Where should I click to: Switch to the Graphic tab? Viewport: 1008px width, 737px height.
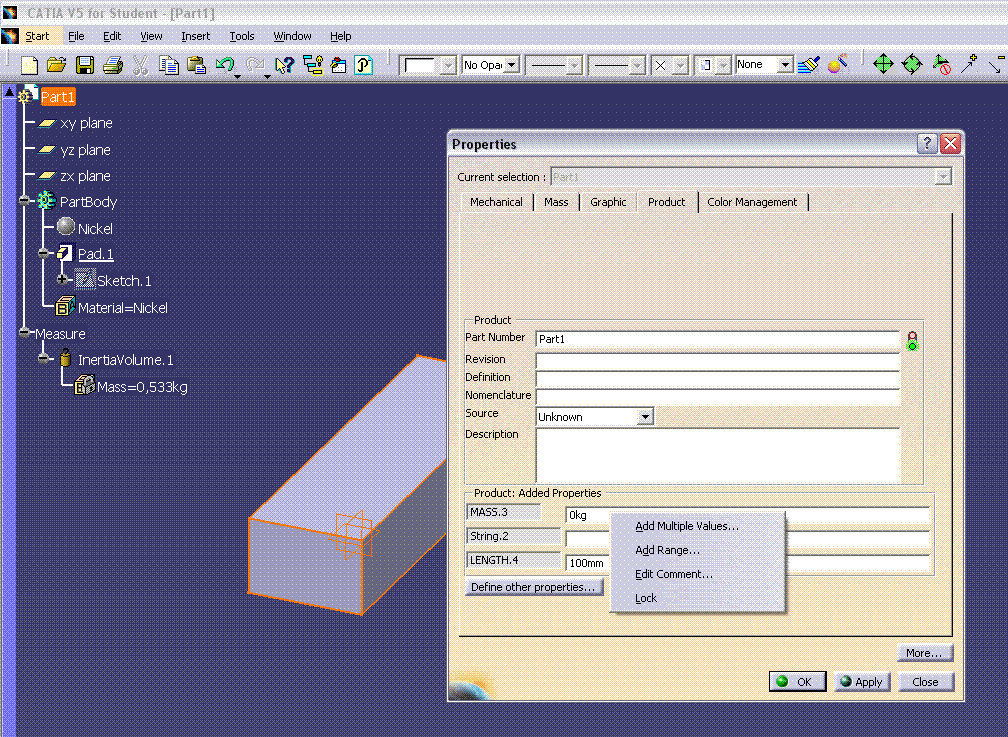(608, 202)
